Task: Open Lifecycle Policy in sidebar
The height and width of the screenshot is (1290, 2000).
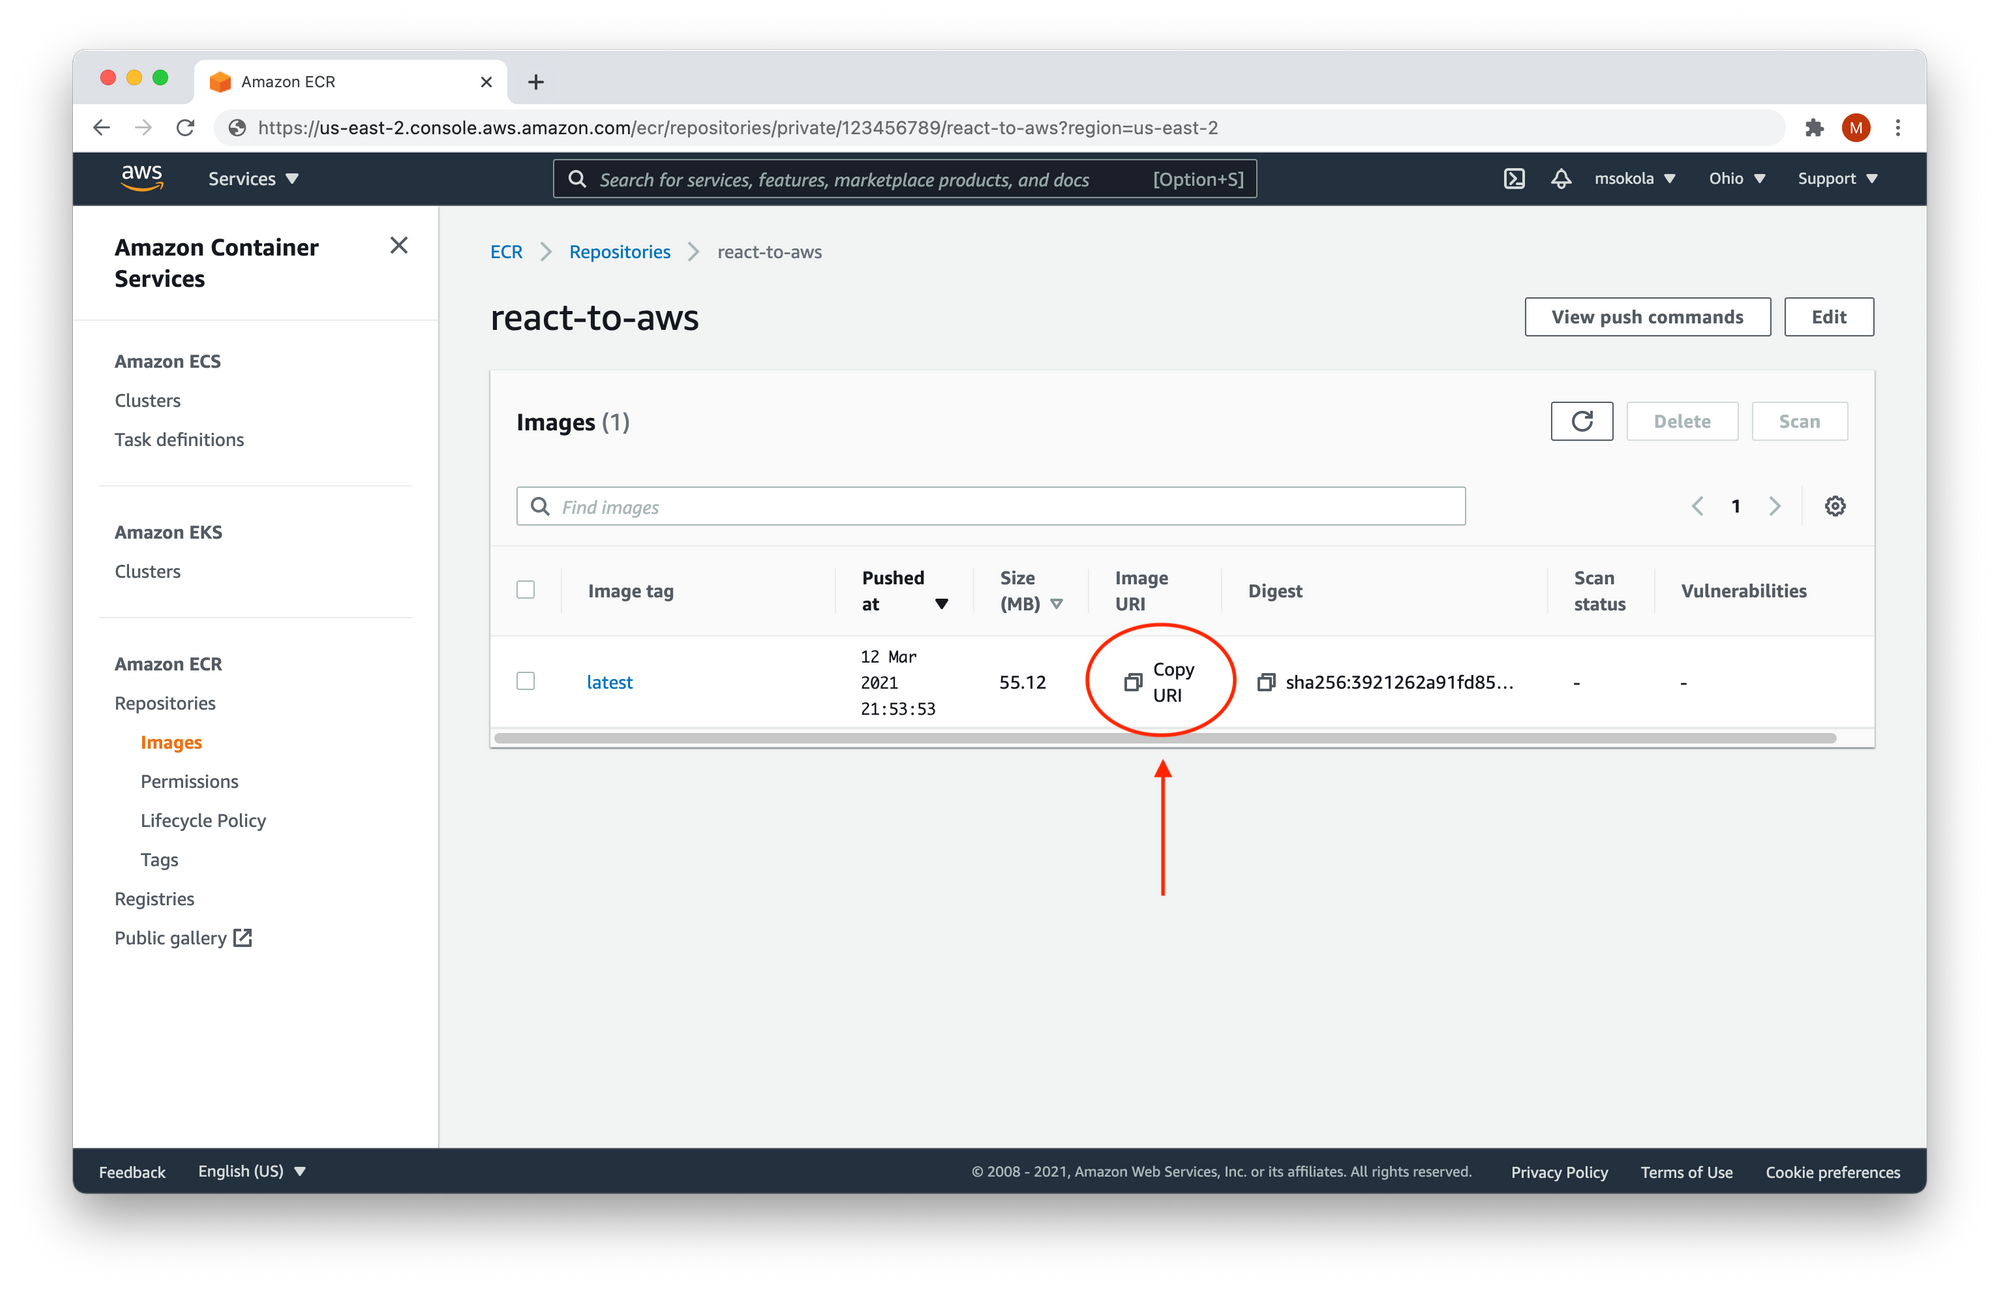Action: [203, 820]
